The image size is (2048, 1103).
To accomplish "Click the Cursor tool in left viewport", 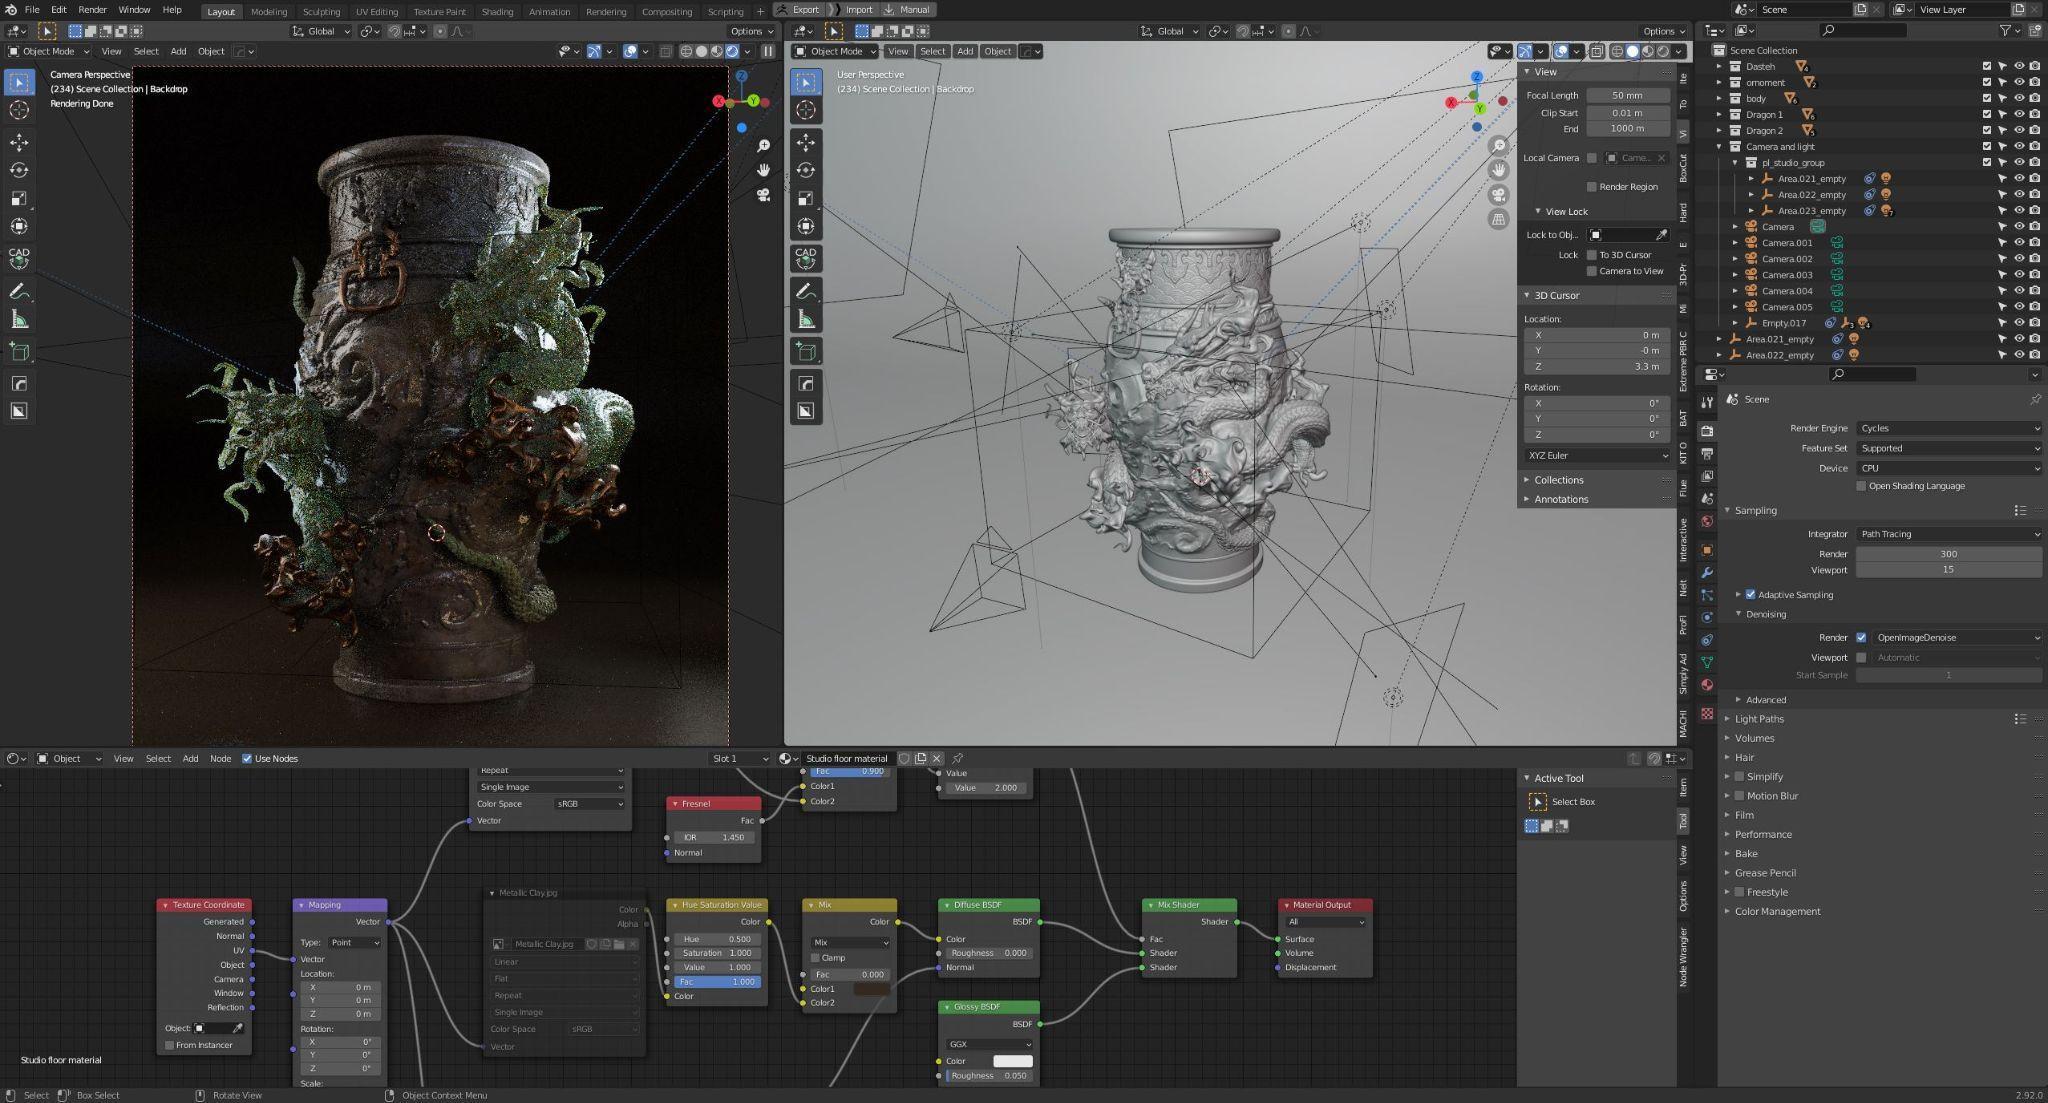I will [x=19, y=110].
